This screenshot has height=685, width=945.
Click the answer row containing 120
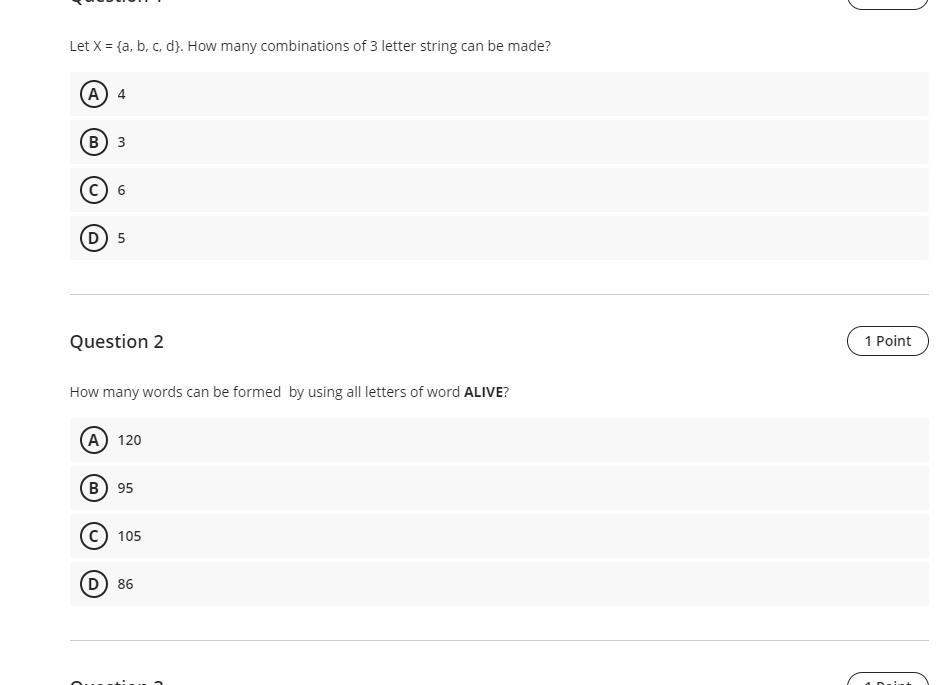pos(499,440)
